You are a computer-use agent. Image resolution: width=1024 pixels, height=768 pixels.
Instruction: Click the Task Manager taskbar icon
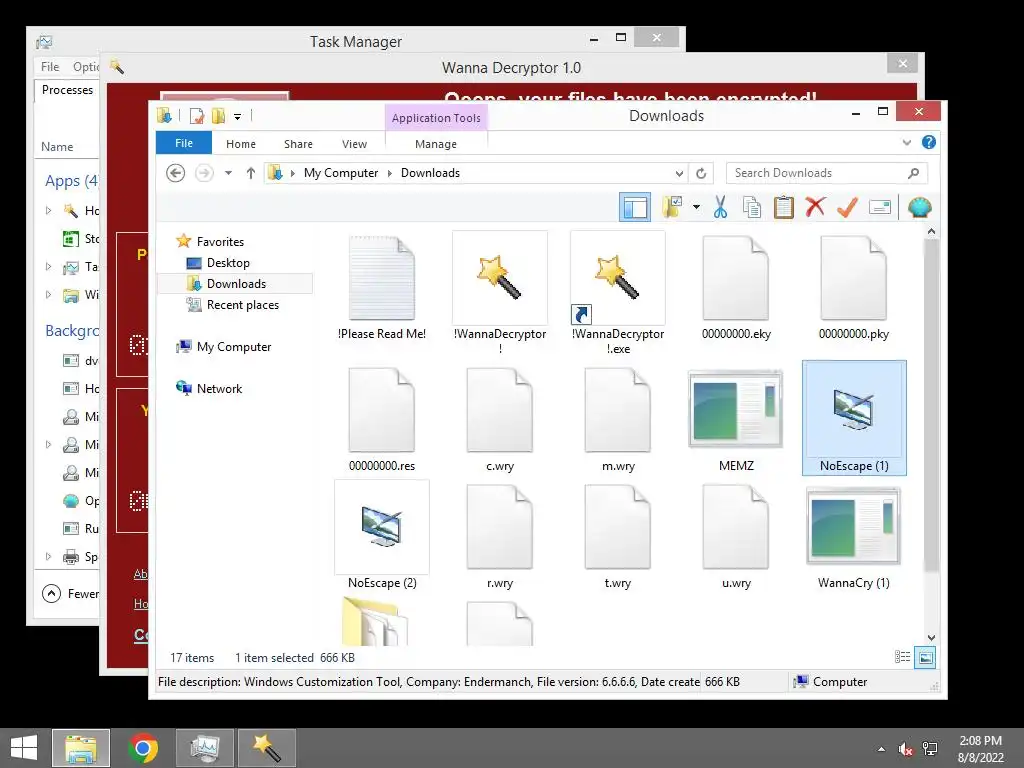[205, 748]
